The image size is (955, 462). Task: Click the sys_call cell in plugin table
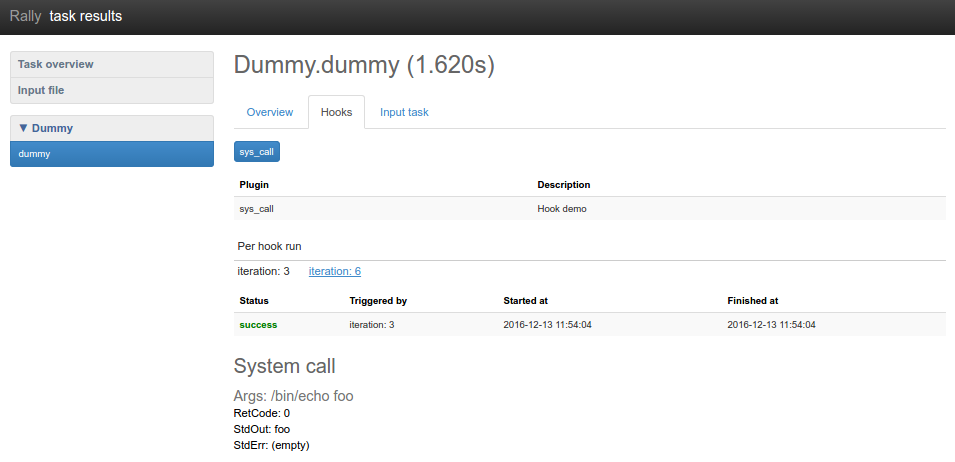pyautogui.click(x=257, y=209)
